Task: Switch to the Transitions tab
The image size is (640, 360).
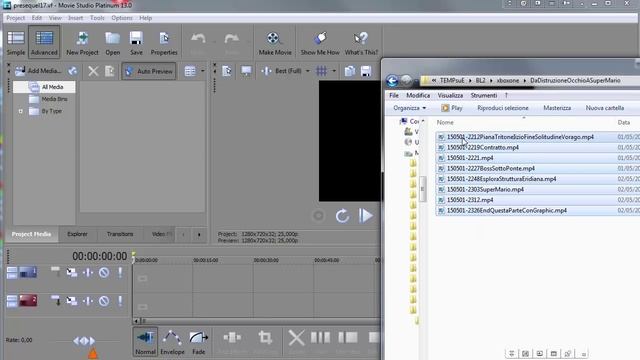Action: point(120,234)
